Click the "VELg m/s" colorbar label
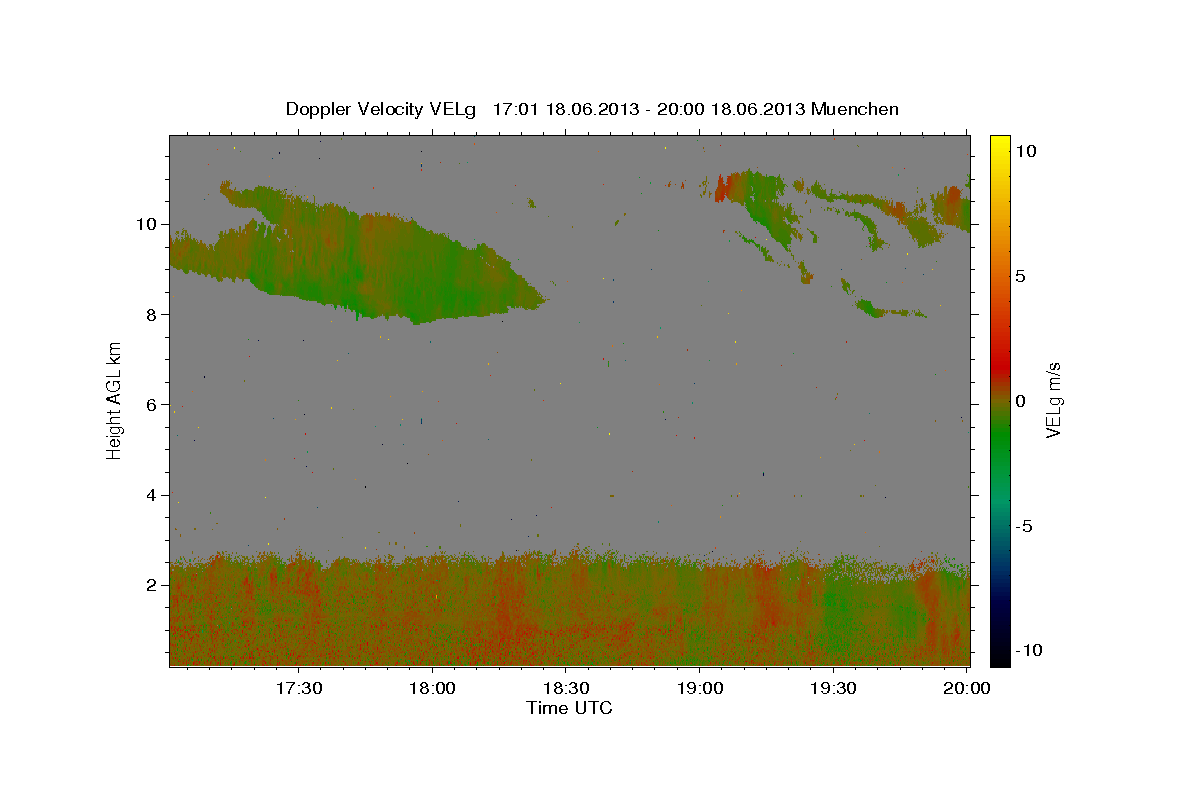 1053,399
